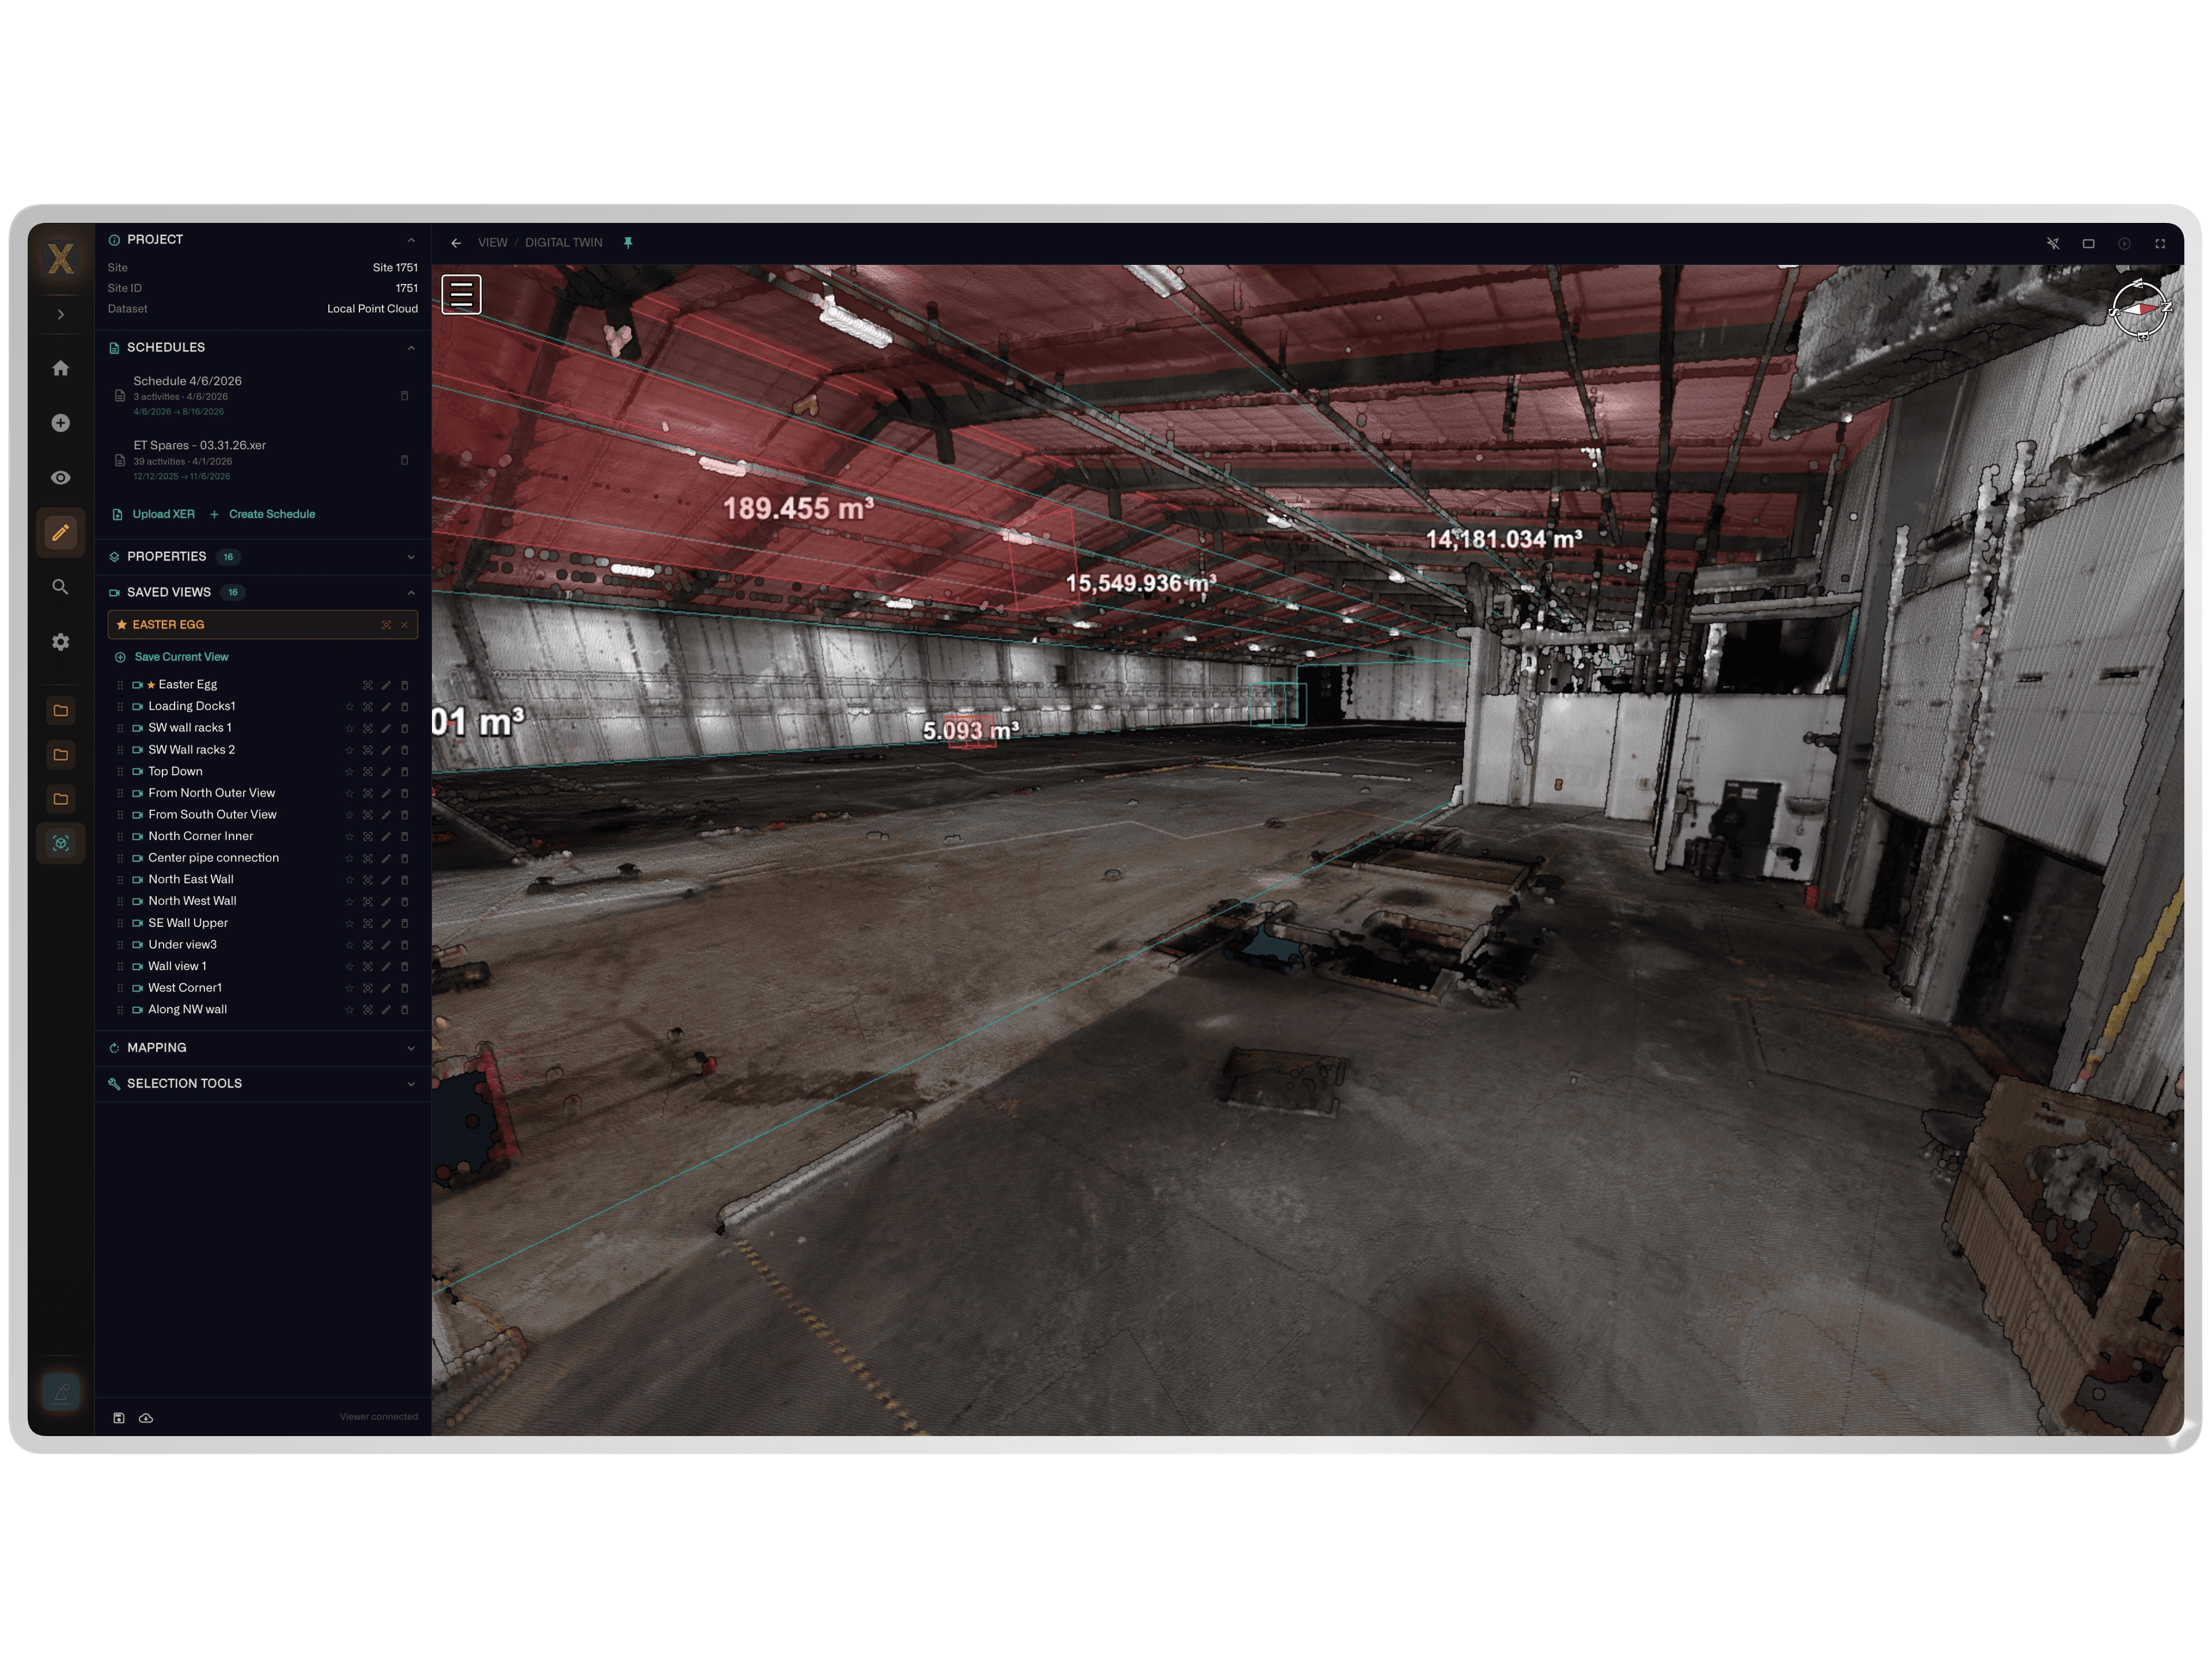This screenshot has width=2212, height=1659.
Task: Favorite the SW wall racks 1 star
Action: coord(349,729)
